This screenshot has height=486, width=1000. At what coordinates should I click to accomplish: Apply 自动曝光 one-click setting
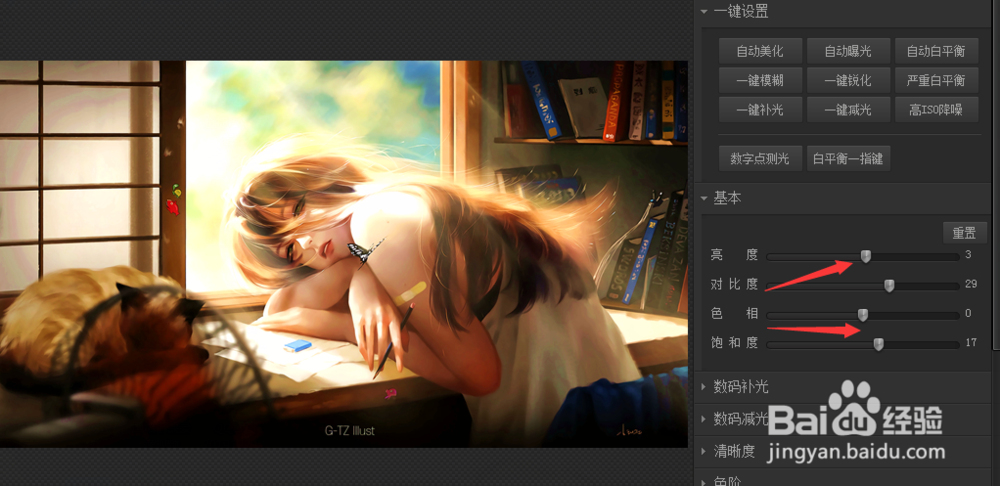pyautogui.click(x=848, y=51)
